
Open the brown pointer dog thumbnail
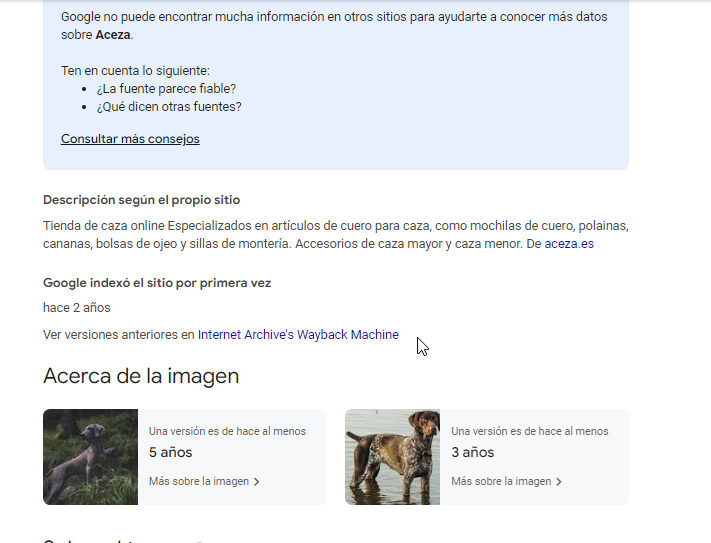[x=392, y=457]
